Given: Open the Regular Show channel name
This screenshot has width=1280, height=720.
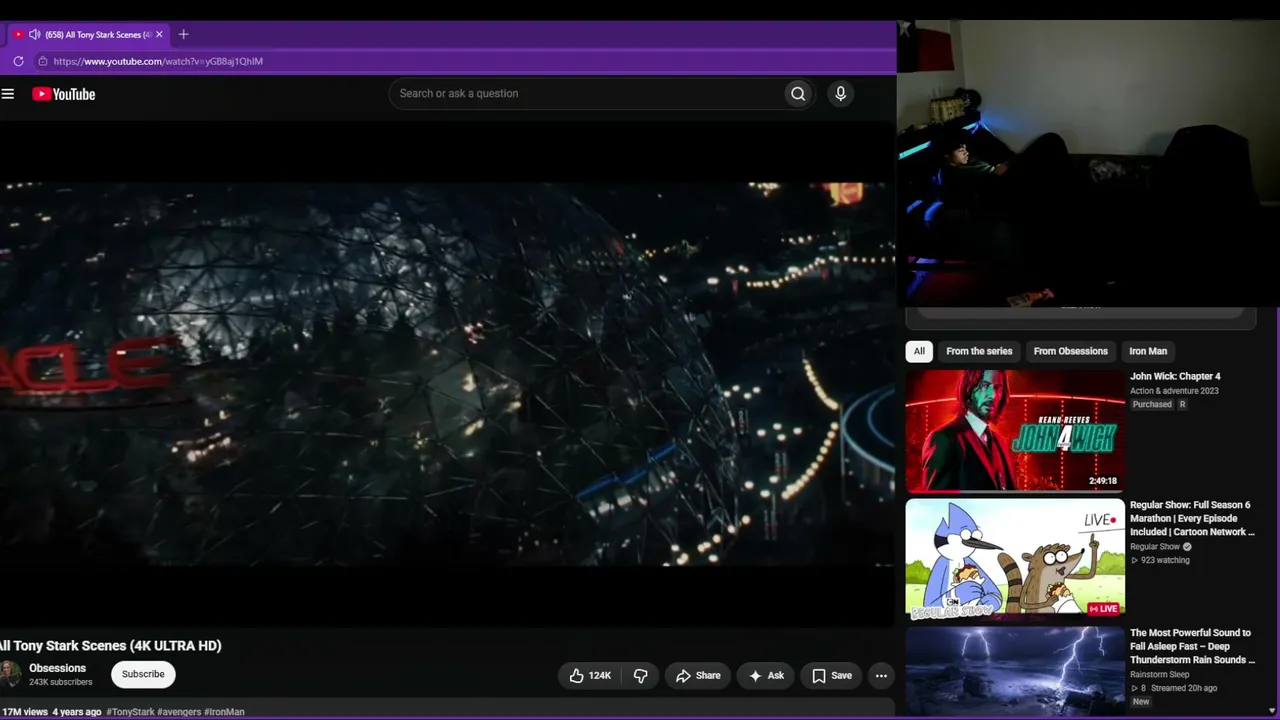Looking at the screenshot, I should coord(1155,547).
